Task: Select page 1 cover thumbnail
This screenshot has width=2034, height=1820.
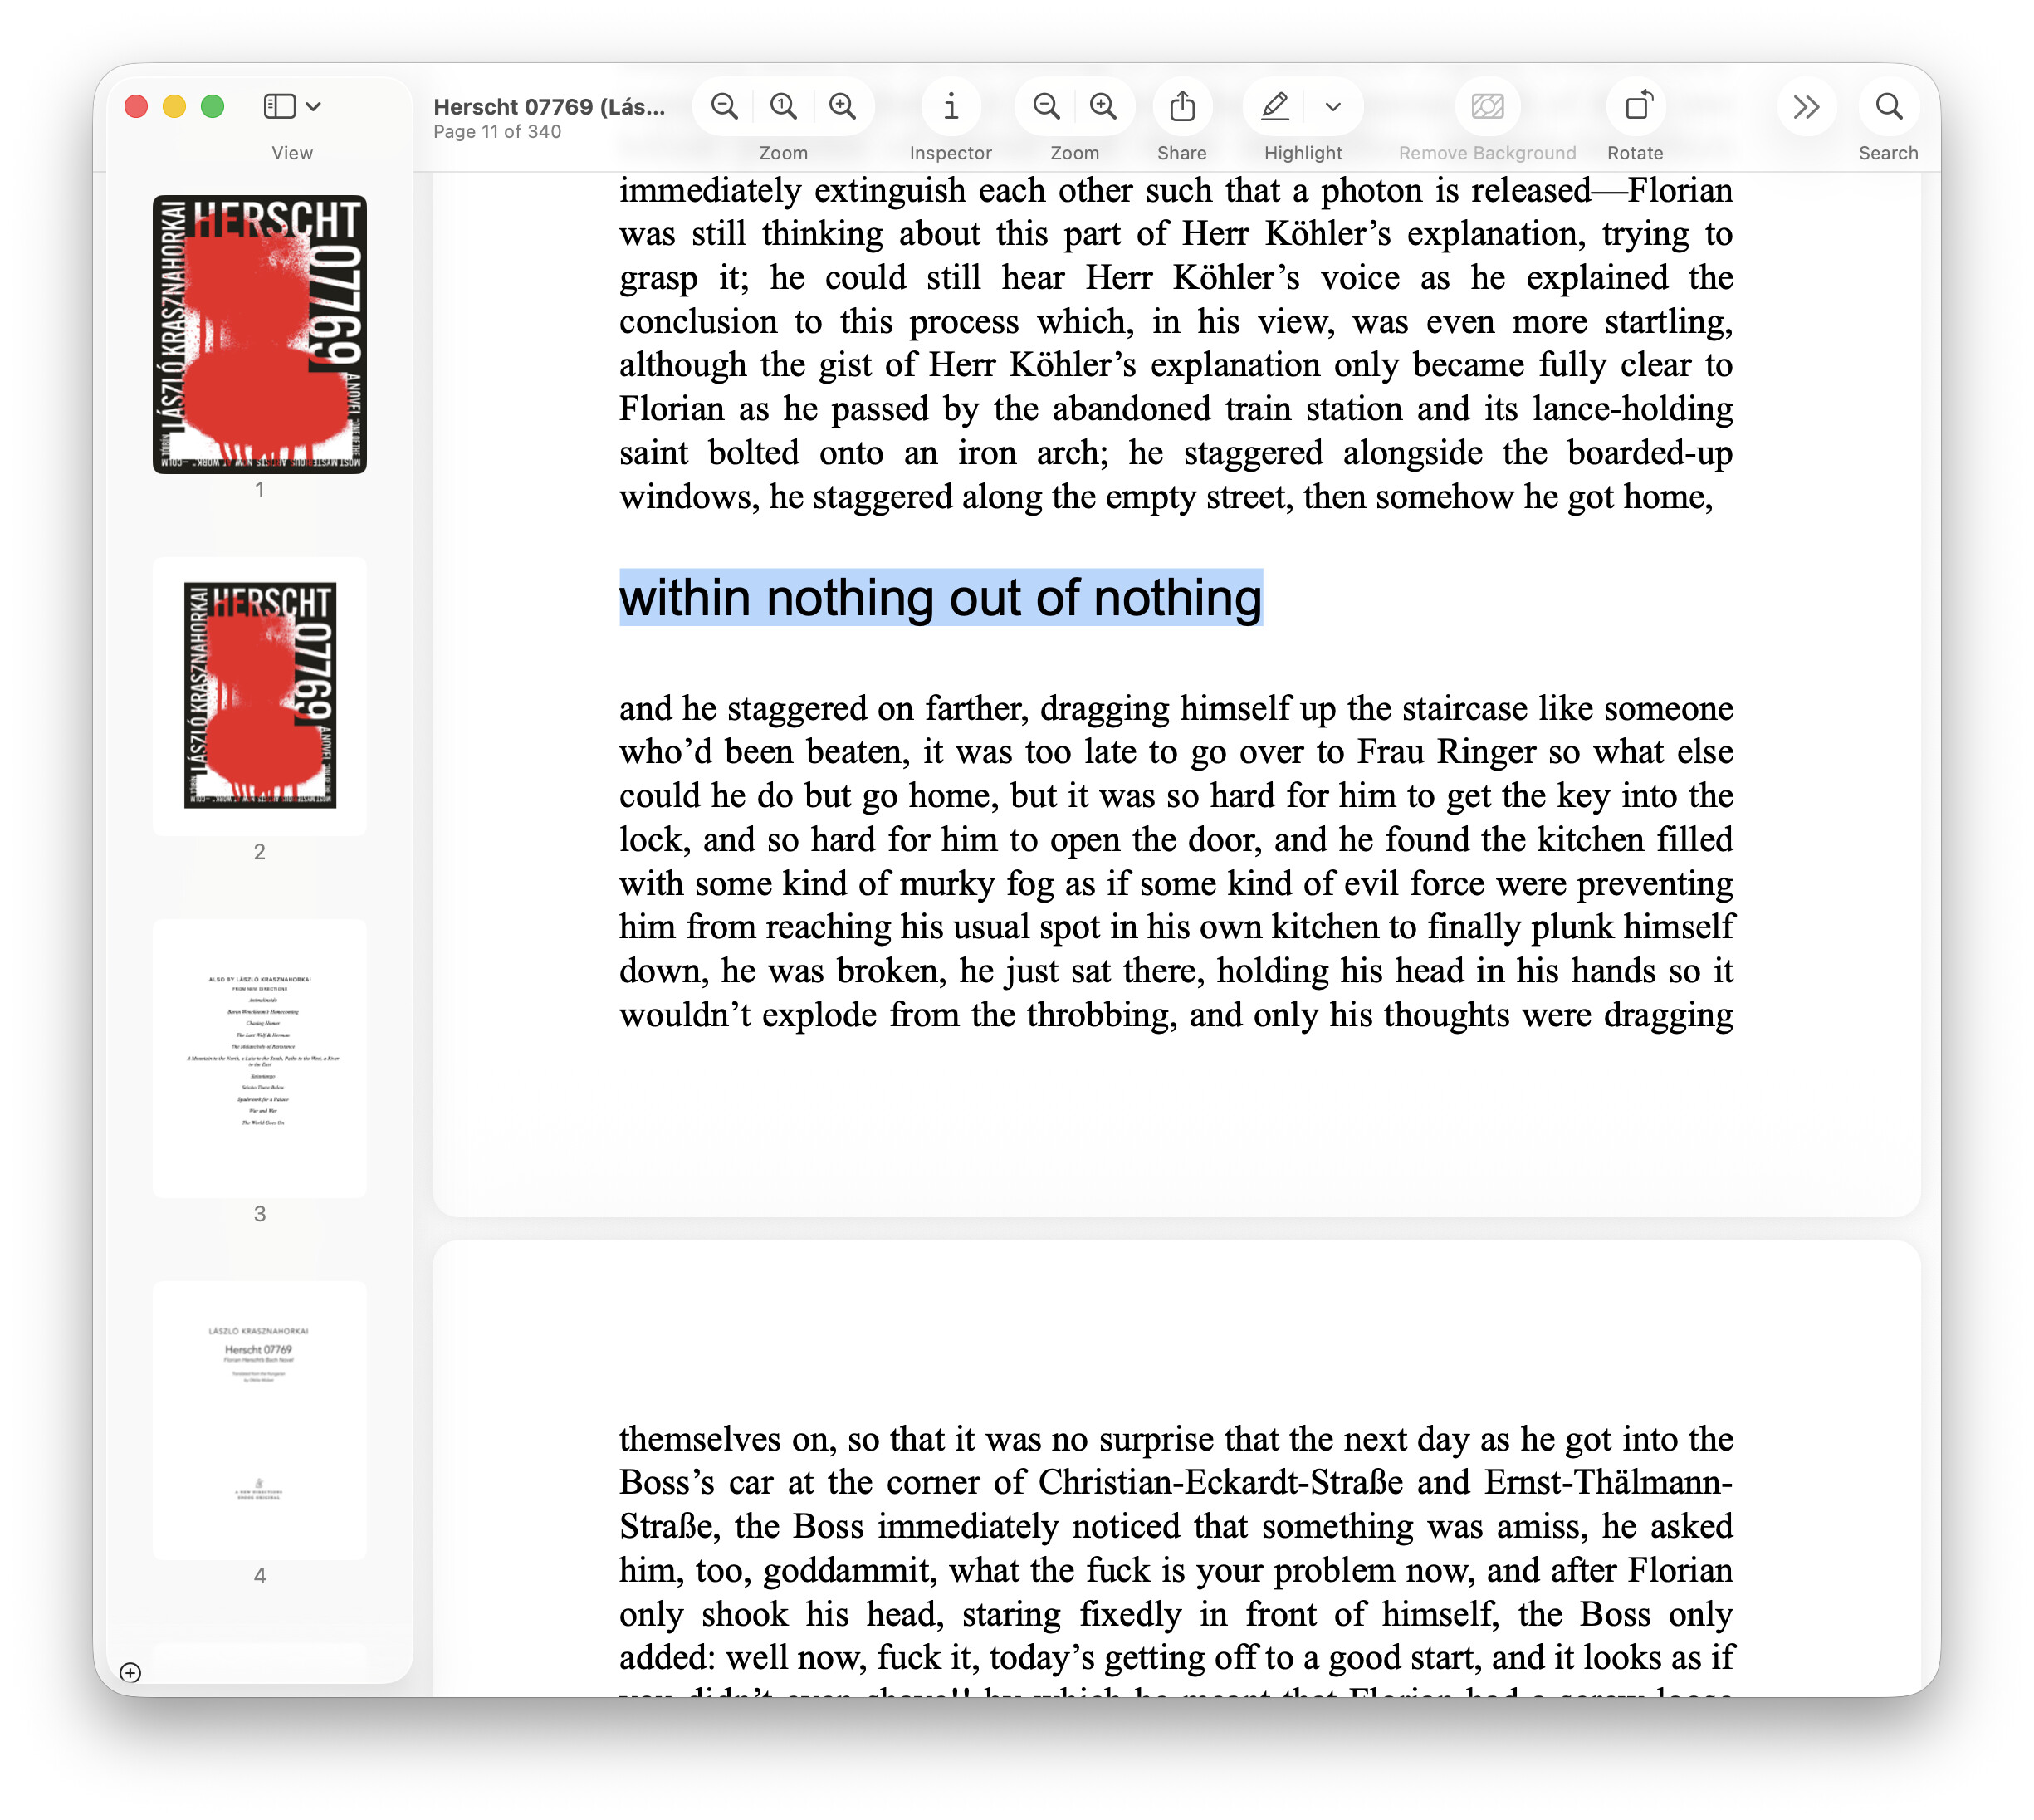Action: (259, 334)
